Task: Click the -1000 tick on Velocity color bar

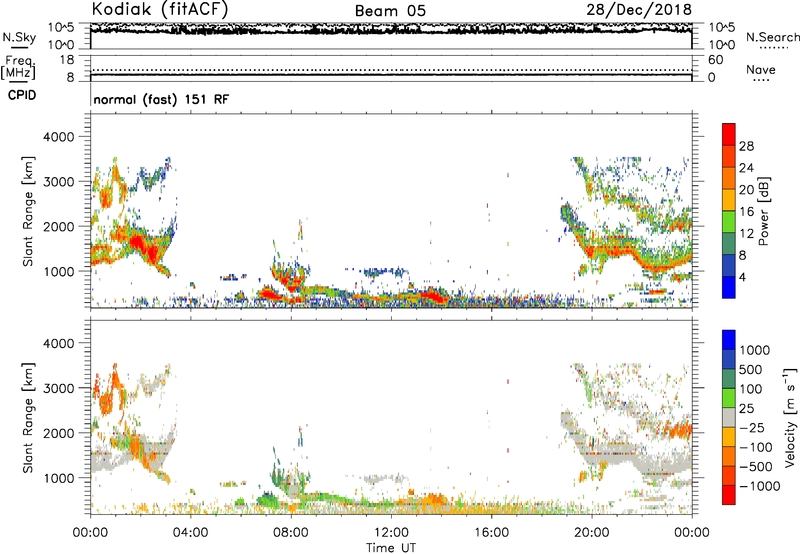Action: [x=760, y=486]
